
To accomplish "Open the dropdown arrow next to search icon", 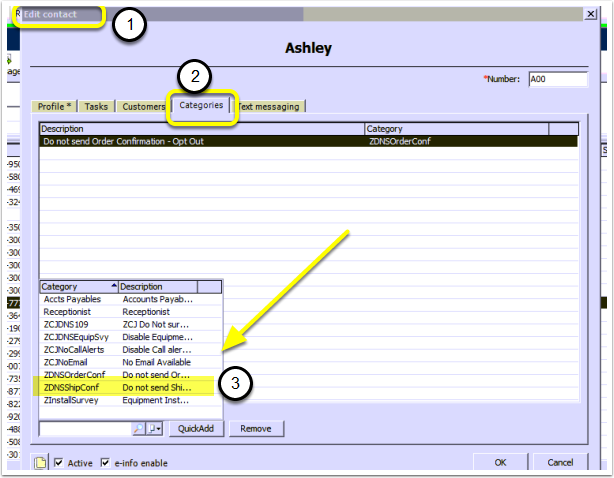I will (x=154, y=429).
